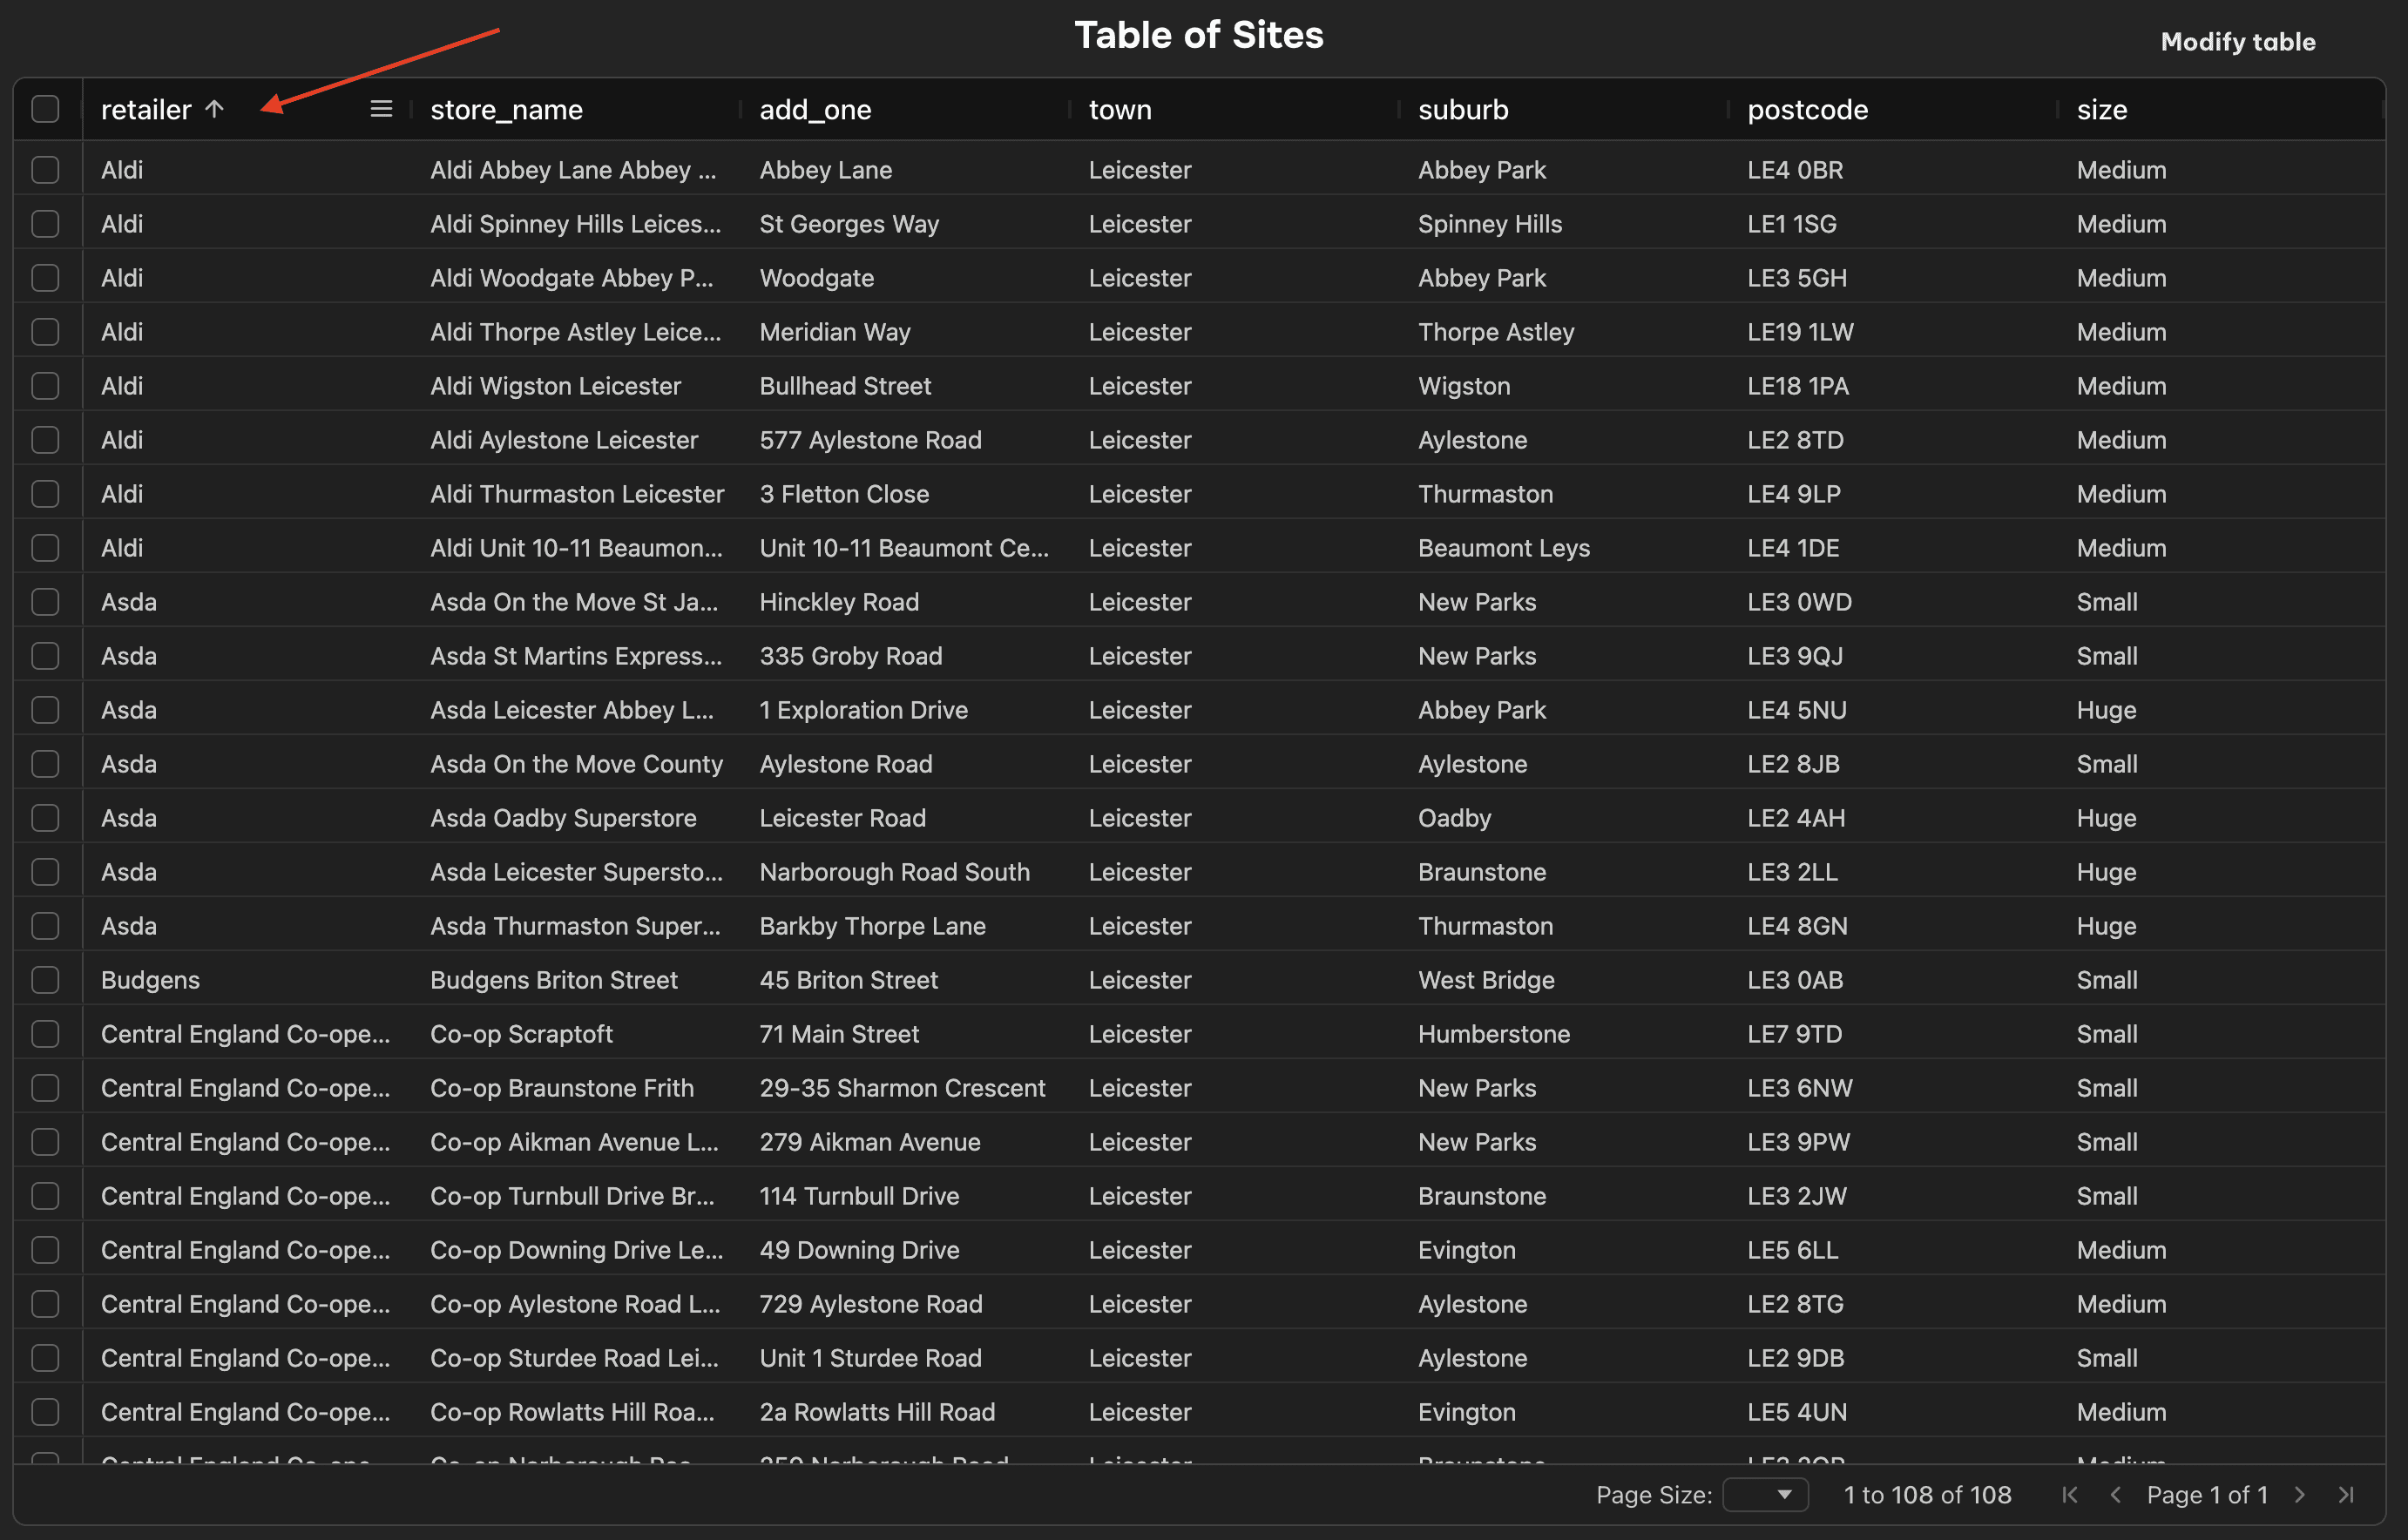Click the 'Co-op Braunstone Frith' store cell
Image resolution: width=2408 pixels, height=1540 pixels.
(562, 1088)
